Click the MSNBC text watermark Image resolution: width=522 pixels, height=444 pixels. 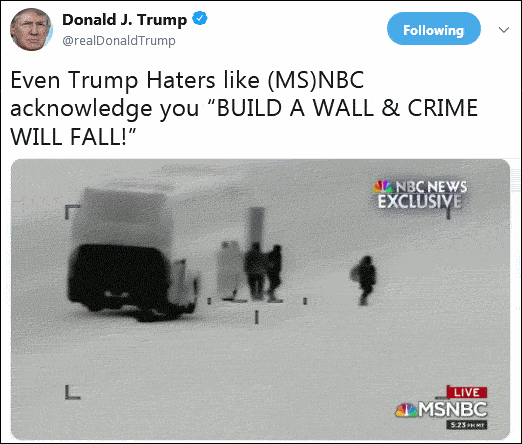pos(453,409)
